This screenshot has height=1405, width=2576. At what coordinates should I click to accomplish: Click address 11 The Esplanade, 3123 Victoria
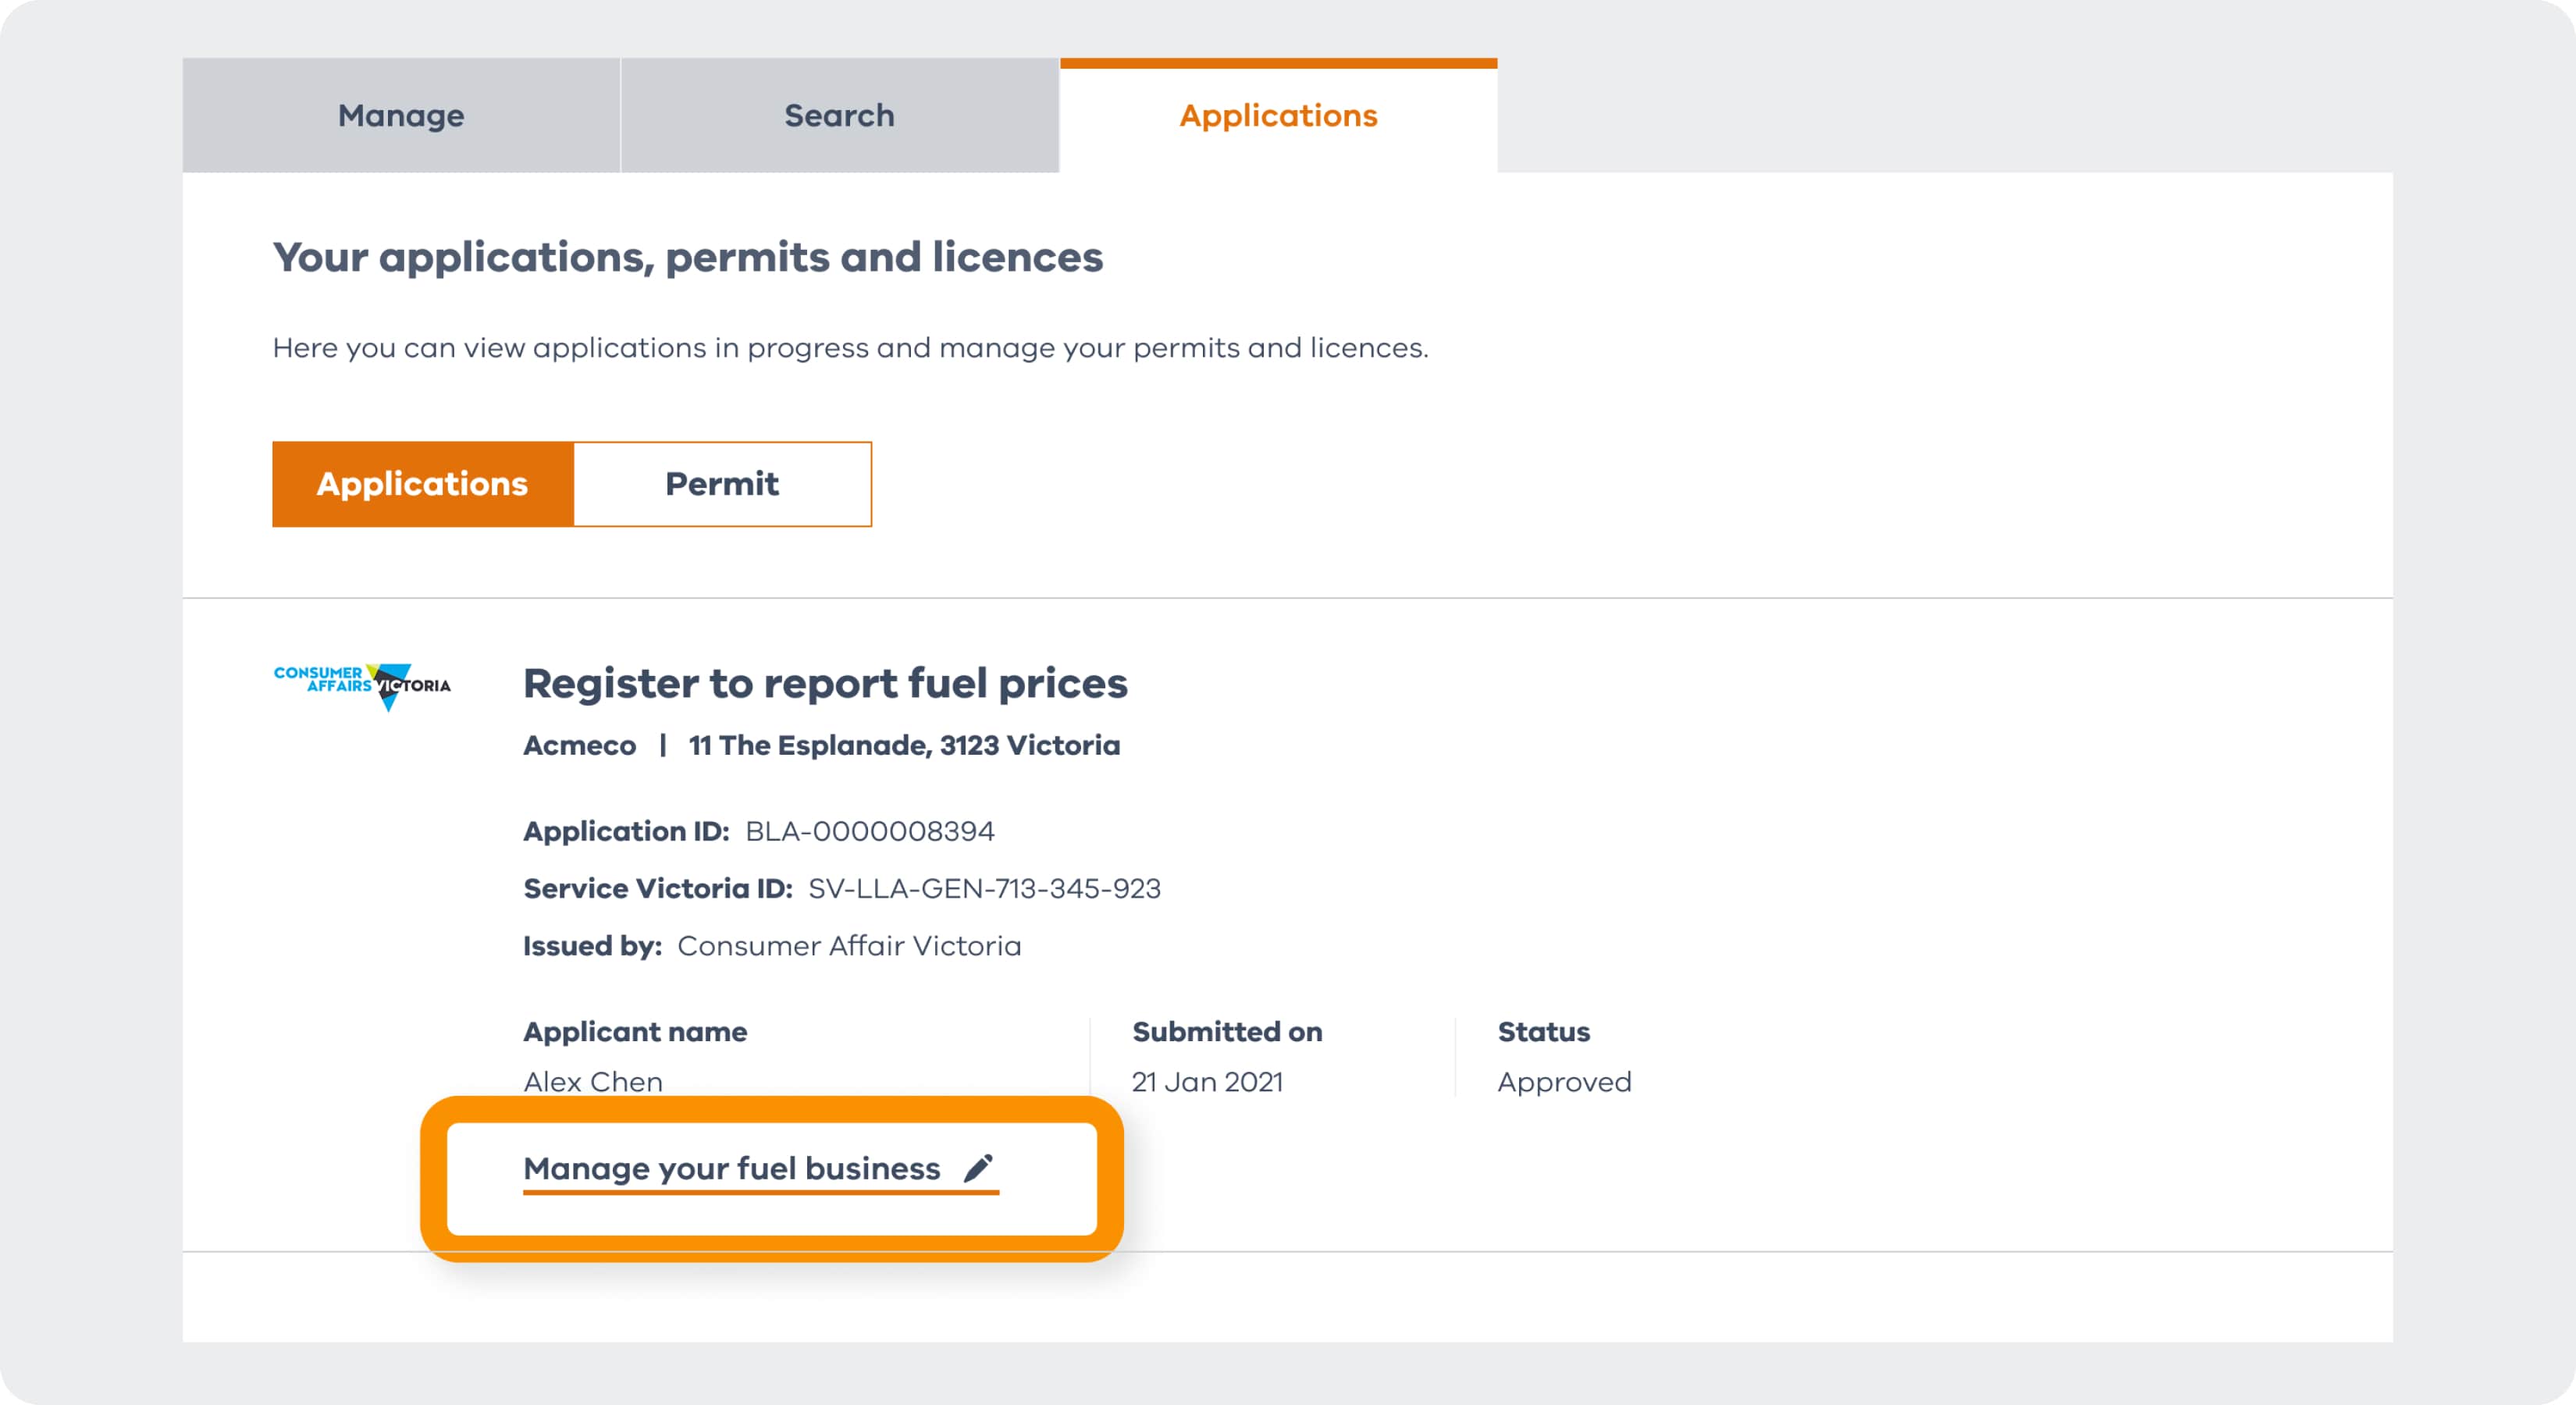904,746
